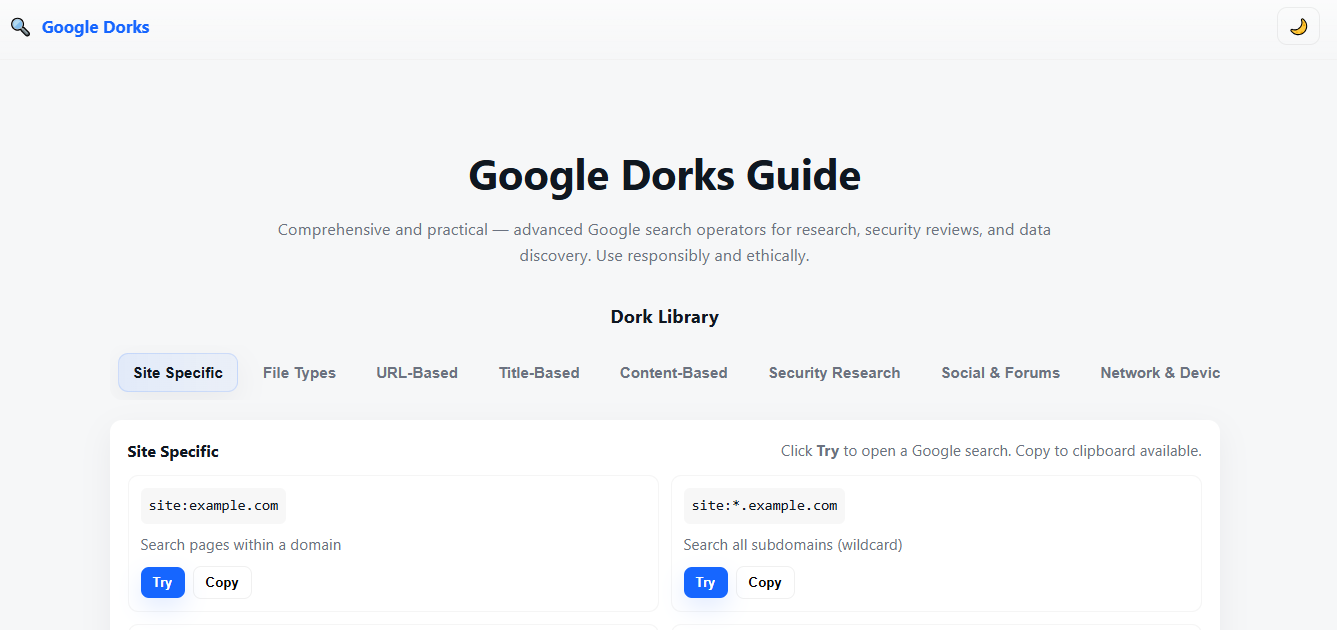The width and height of the screenshot is (1337, 630).
Task: Open the Social & Forums category
Action: [1000, 372]
